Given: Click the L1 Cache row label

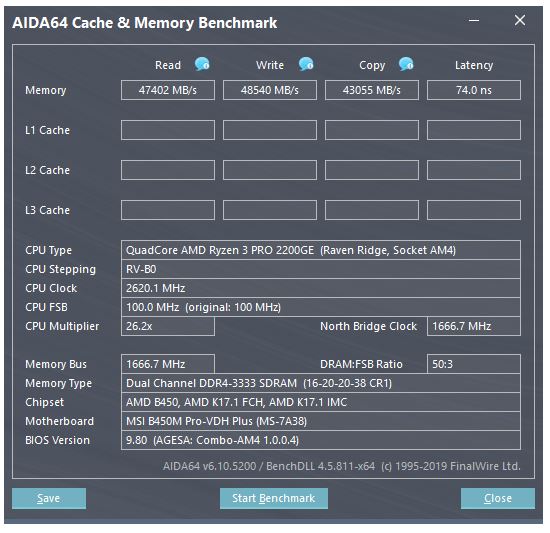Looking at the screenshot, I should click(47, 130).
